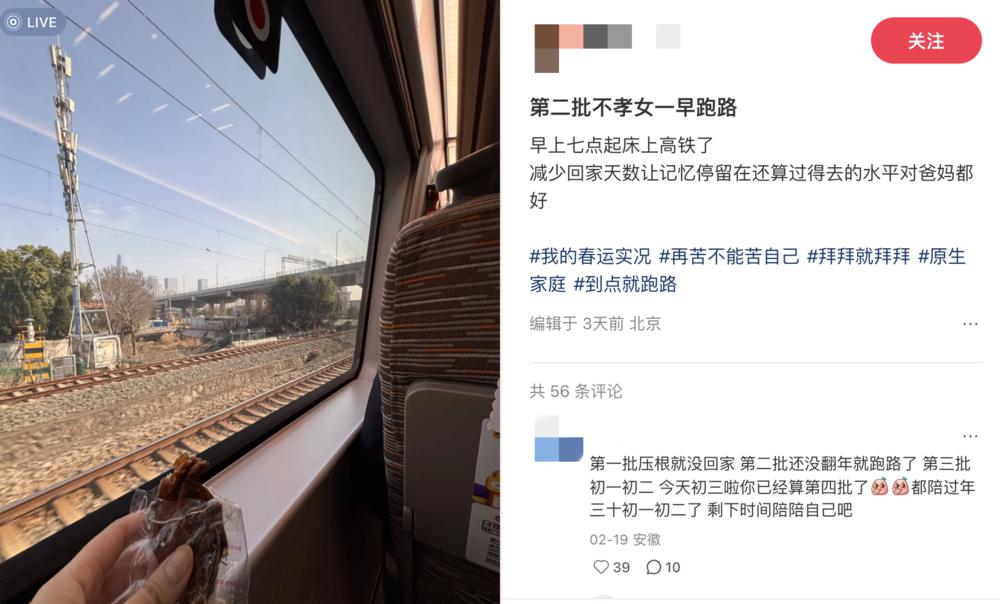Viewport: 1000px width, 604px height.
Task: Follow the author with 关注 button
Action: [x=925, y=41]
